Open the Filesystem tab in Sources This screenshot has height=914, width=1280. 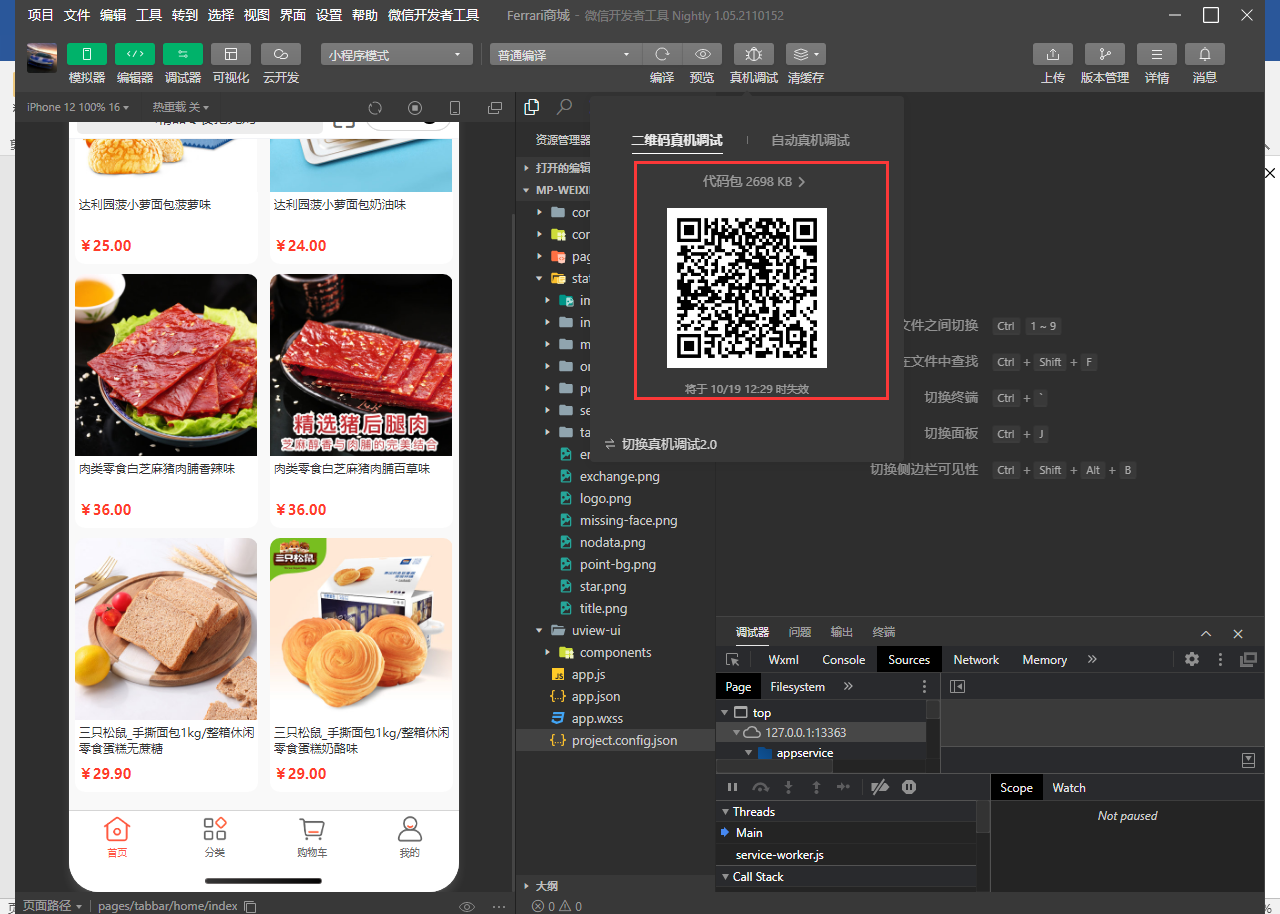(x=797, y=686)
